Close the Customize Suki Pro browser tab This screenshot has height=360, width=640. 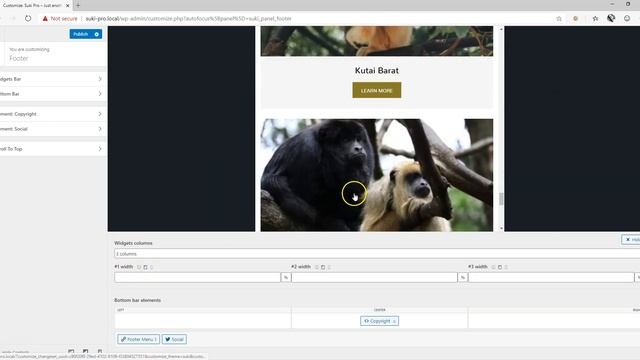tap(68, 6)
